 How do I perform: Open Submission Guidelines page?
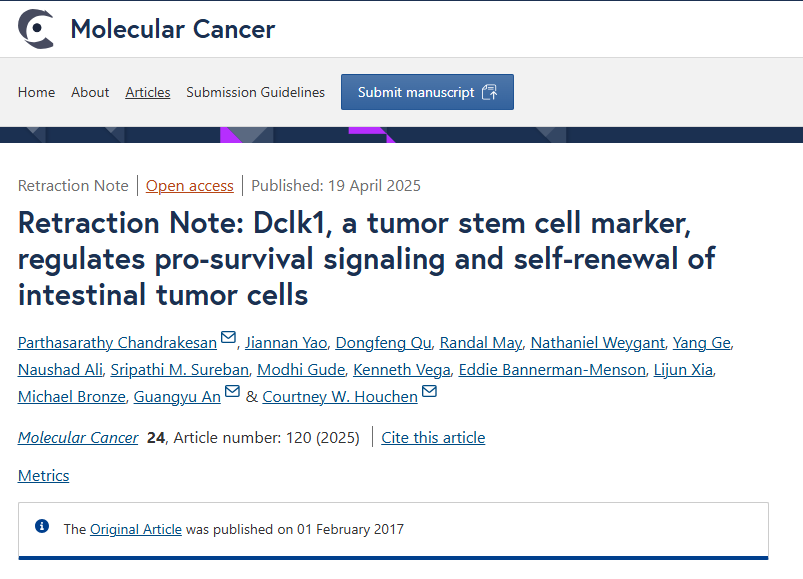click(x=256, y=92)
